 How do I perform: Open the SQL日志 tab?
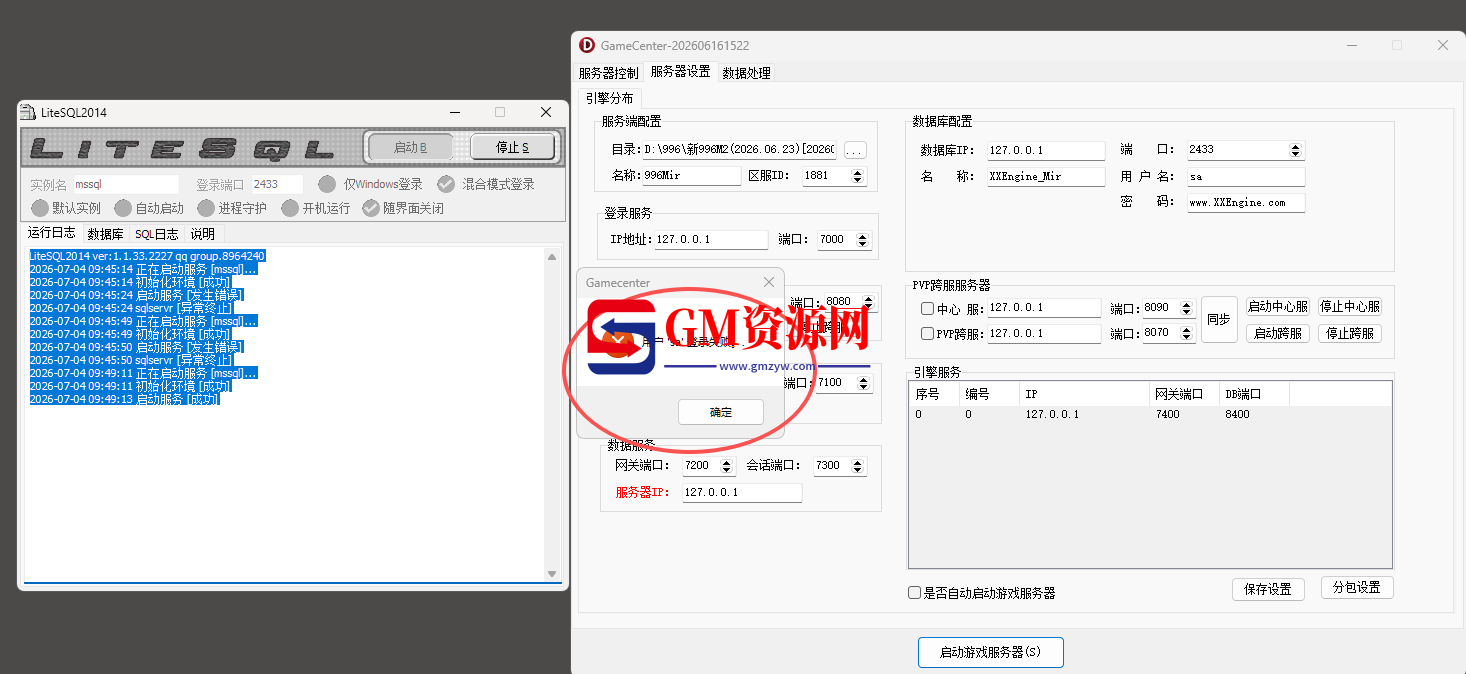tap(157, 234)
